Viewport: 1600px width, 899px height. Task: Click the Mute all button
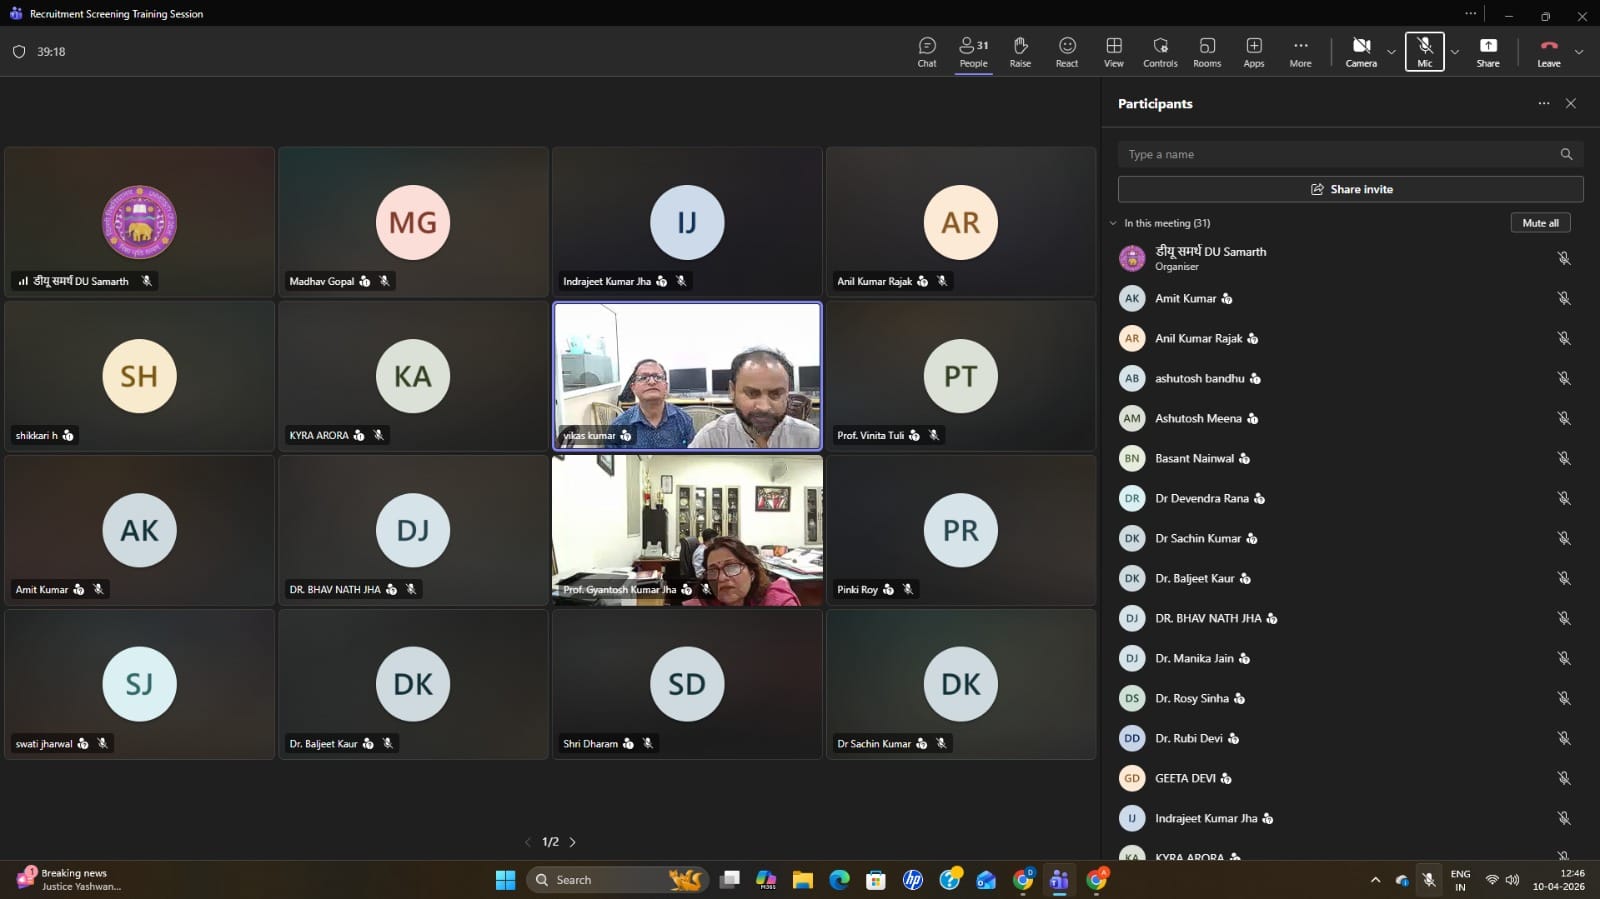[x=1540, y=223]
